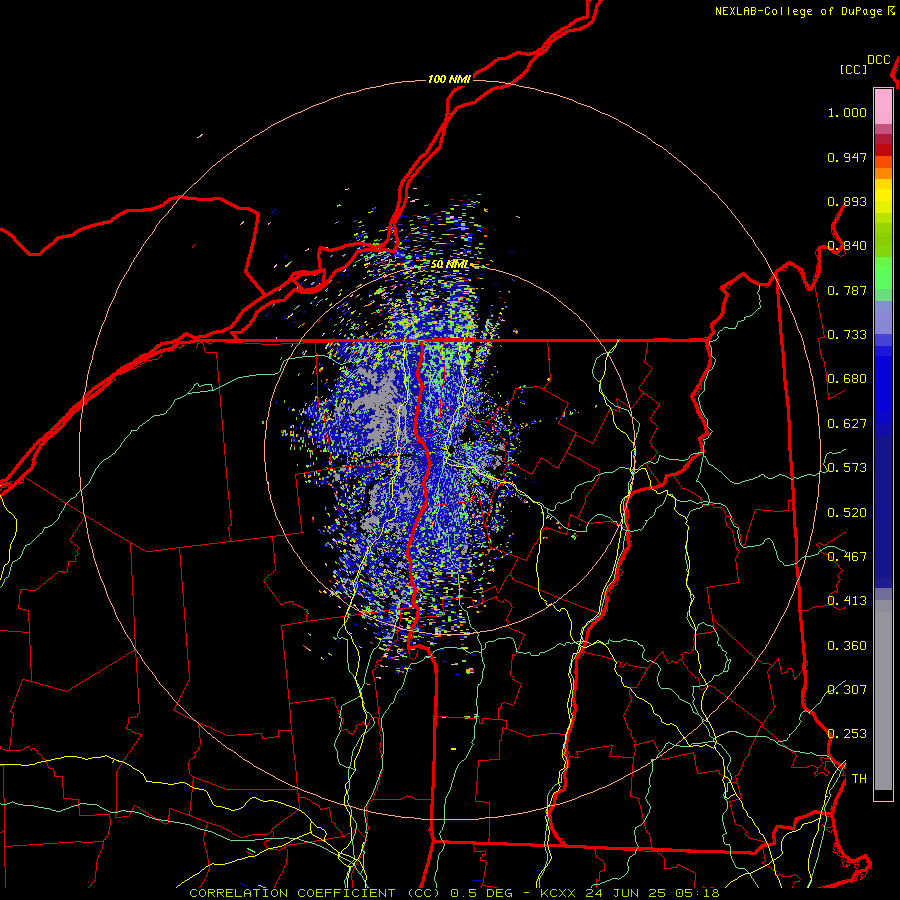The height and width of the screenshot is (900, 900).
Task: Select the 0.467 legend value
Action: (847, 557)
